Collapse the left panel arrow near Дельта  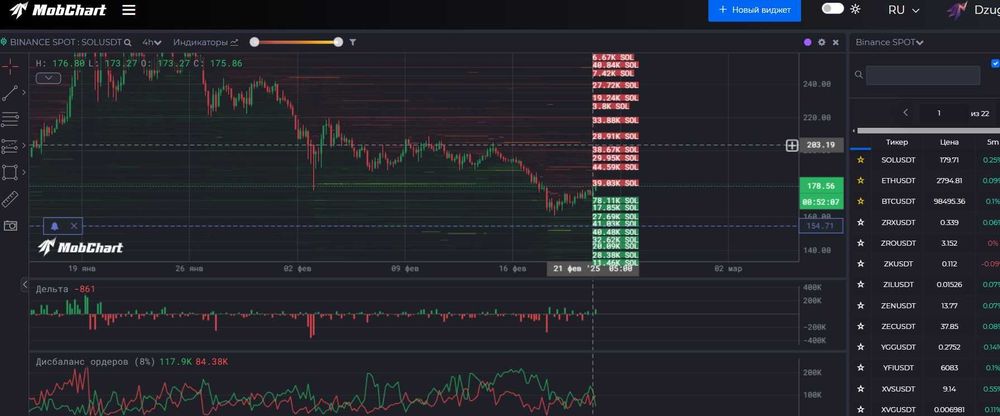point(25,285)
